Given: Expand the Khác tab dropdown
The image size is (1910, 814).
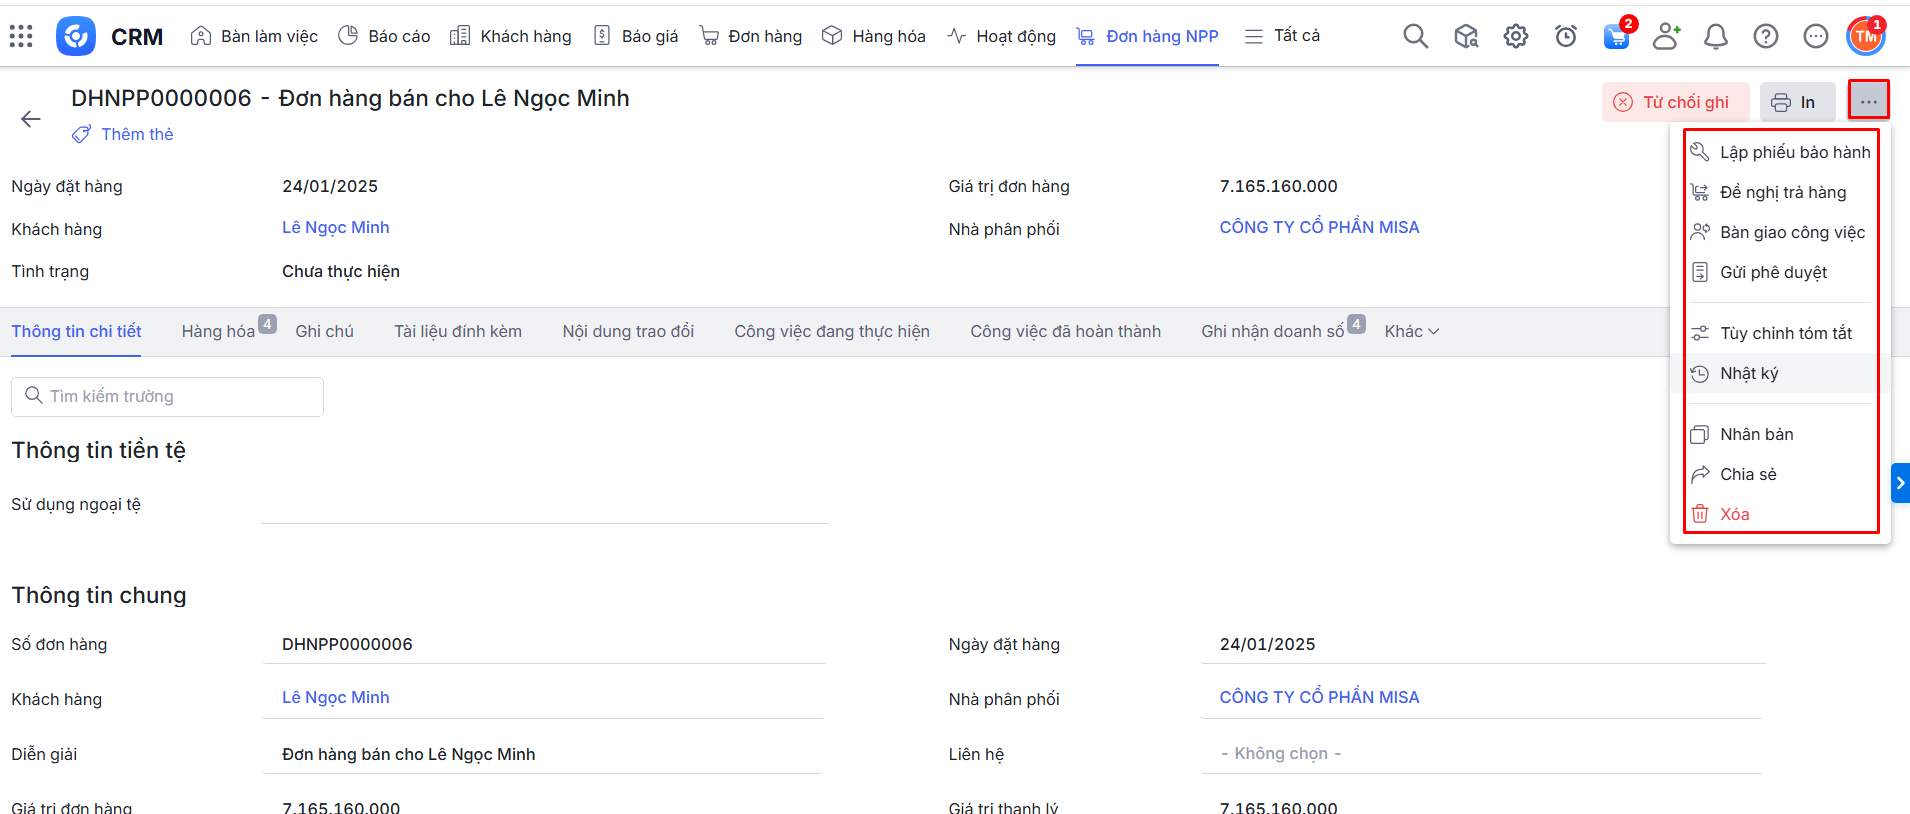Looking at the screenshot, I should coord(1411,331).
